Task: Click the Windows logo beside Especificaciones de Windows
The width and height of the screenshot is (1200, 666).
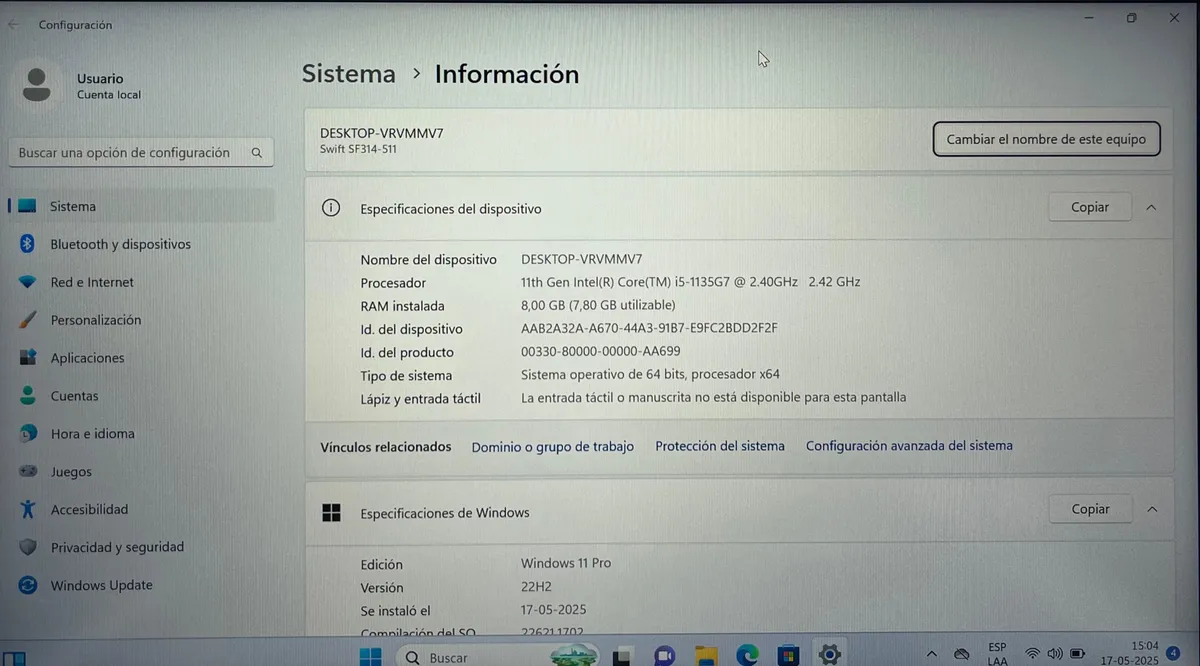Action: point(331,513)
